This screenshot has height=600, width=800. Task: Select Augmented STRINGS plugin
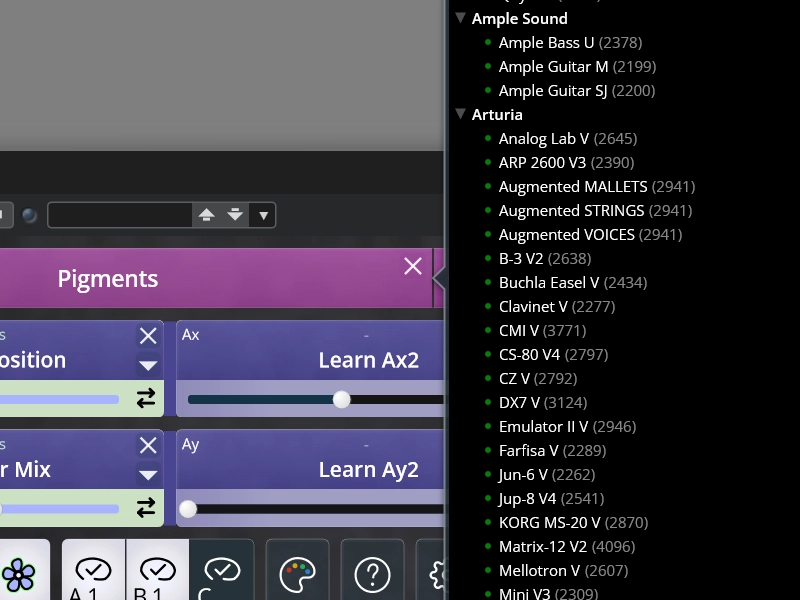pyautogui.click(x=595, y=211)
